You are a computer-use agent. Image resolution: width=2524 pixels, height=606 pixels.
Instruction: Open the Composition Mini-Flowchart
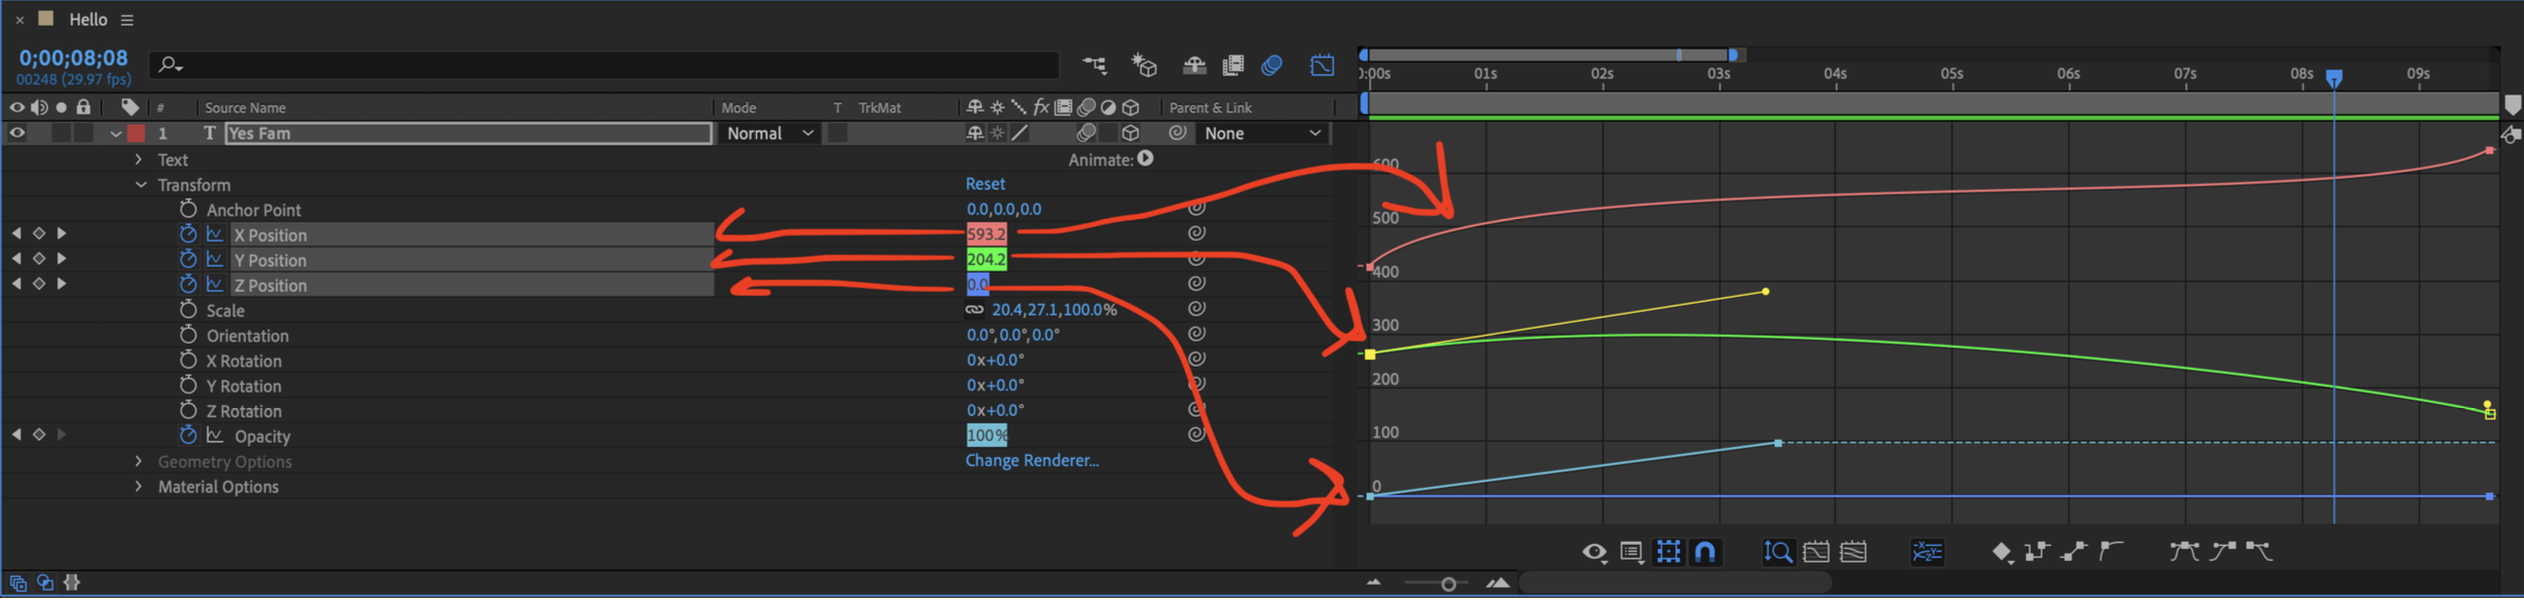(x=1095, y=65)
